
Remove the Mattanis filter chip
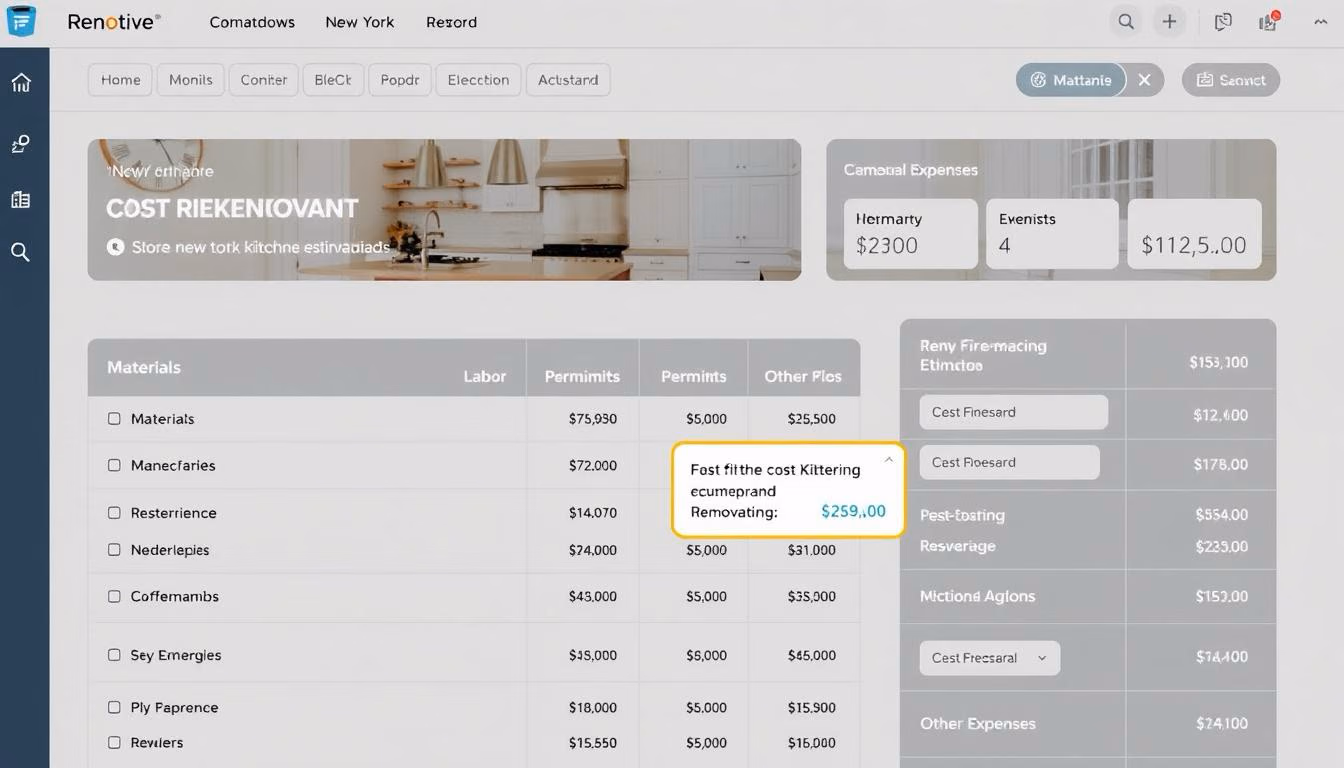(x=1145, y=80)
